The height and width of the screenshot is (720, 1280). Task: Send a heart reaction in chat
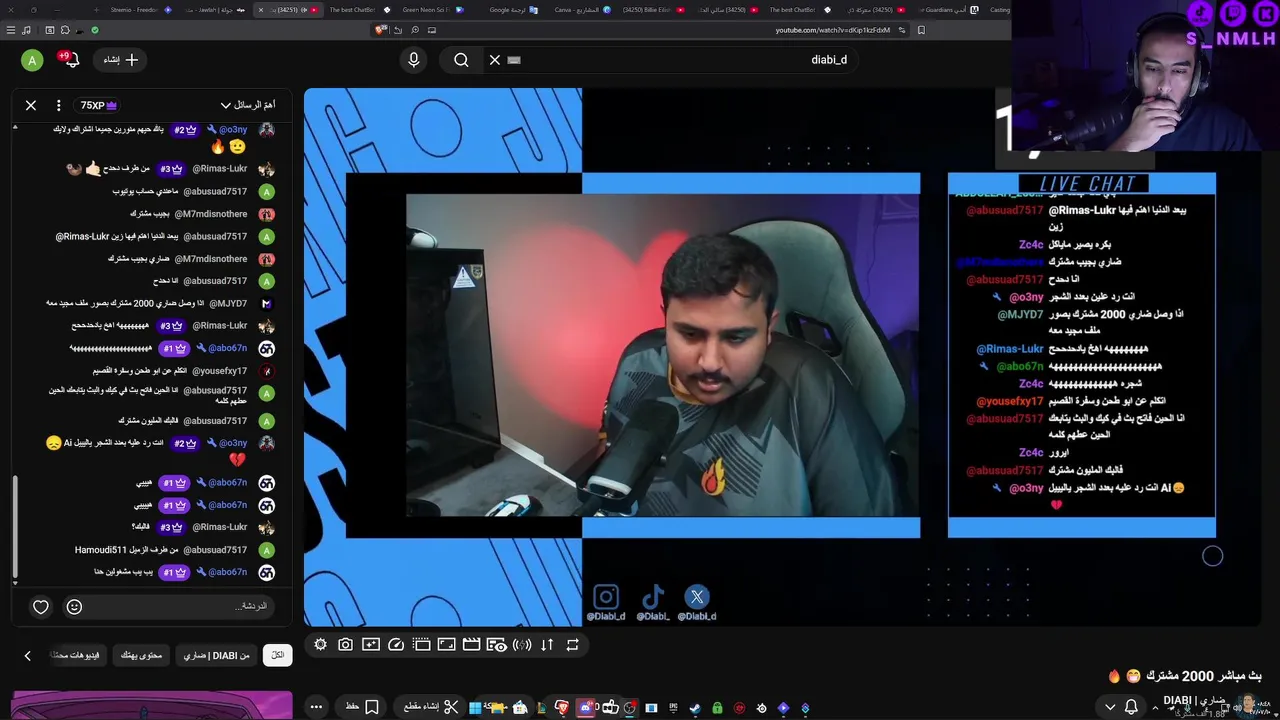[x=41, y=607]
